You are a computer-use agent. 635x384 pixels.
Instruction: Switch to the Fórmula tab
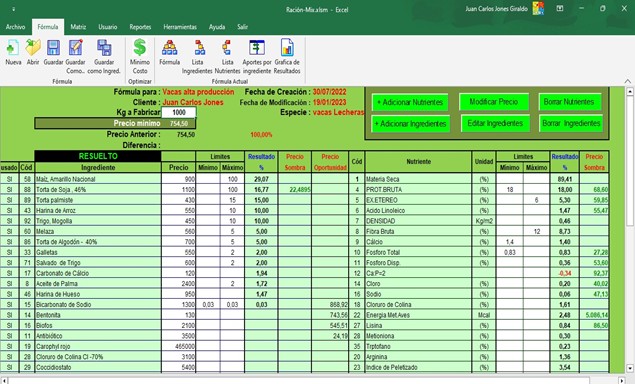pyautogui.click(x=48, y=27)
